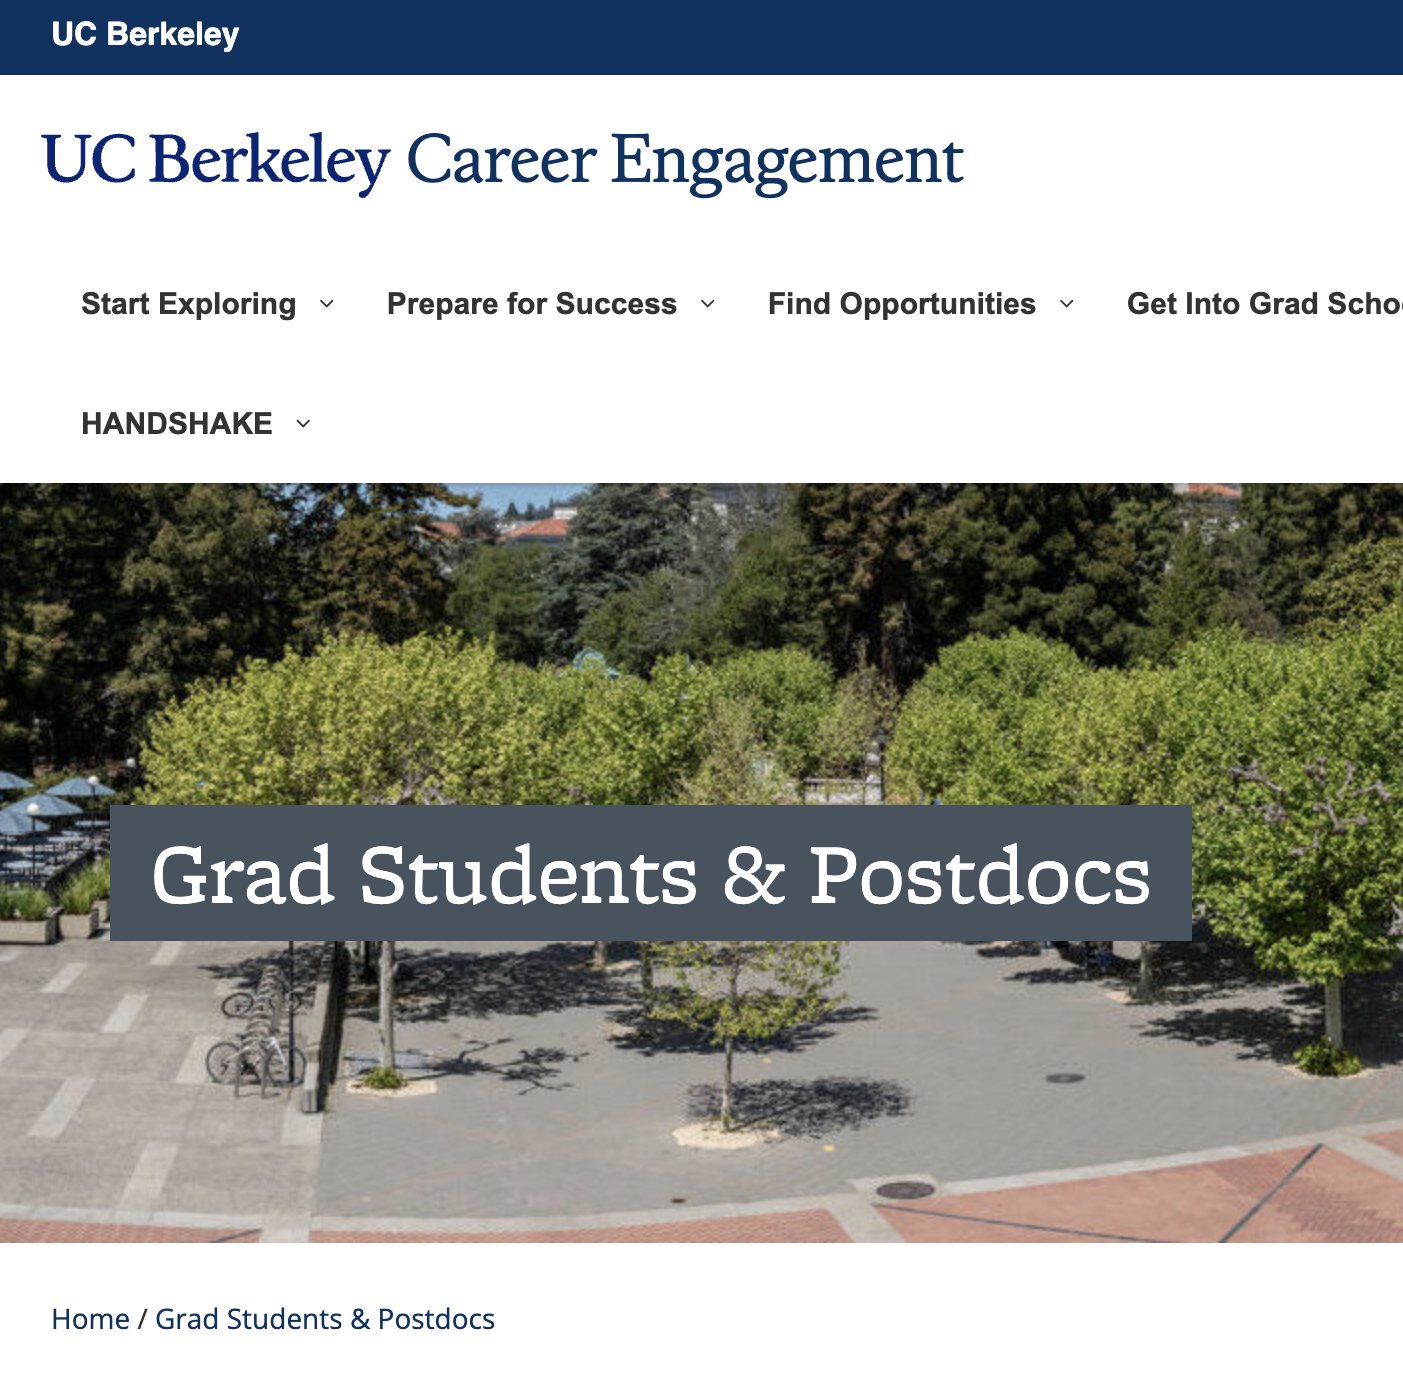Select the Find Opportunities menu item
Screen dimensions: 1403x1375
tap(902, 304)
